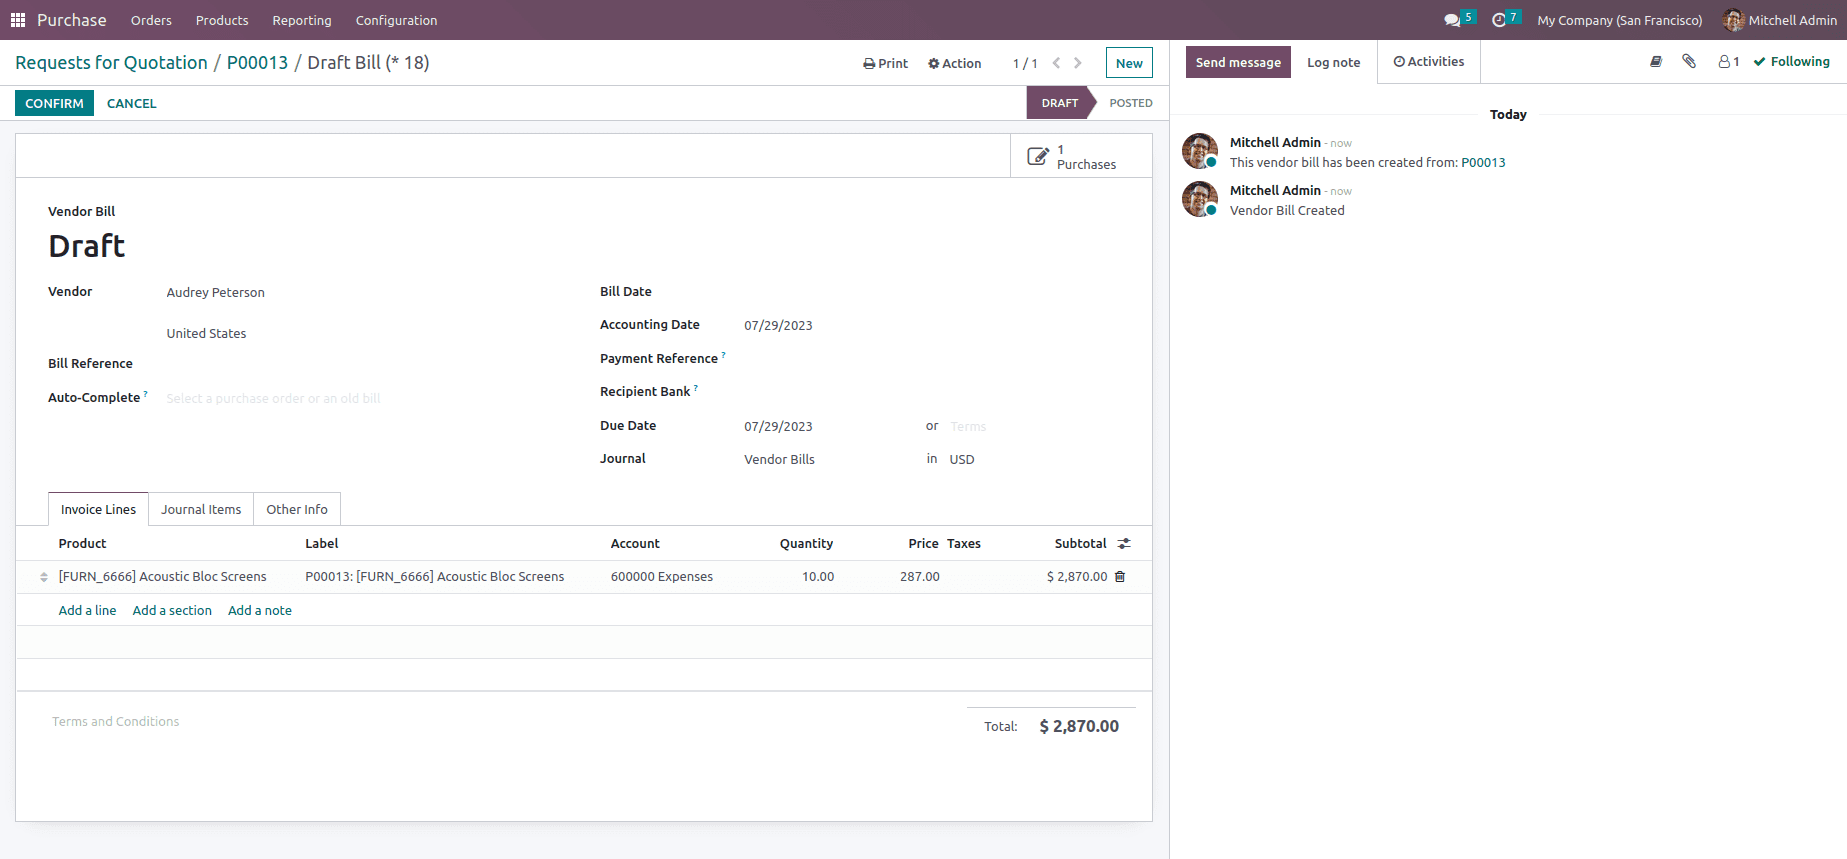This screenshot has width=1847, height=859.
Task: Open the Reporting menu
Action: coord(302,20)
